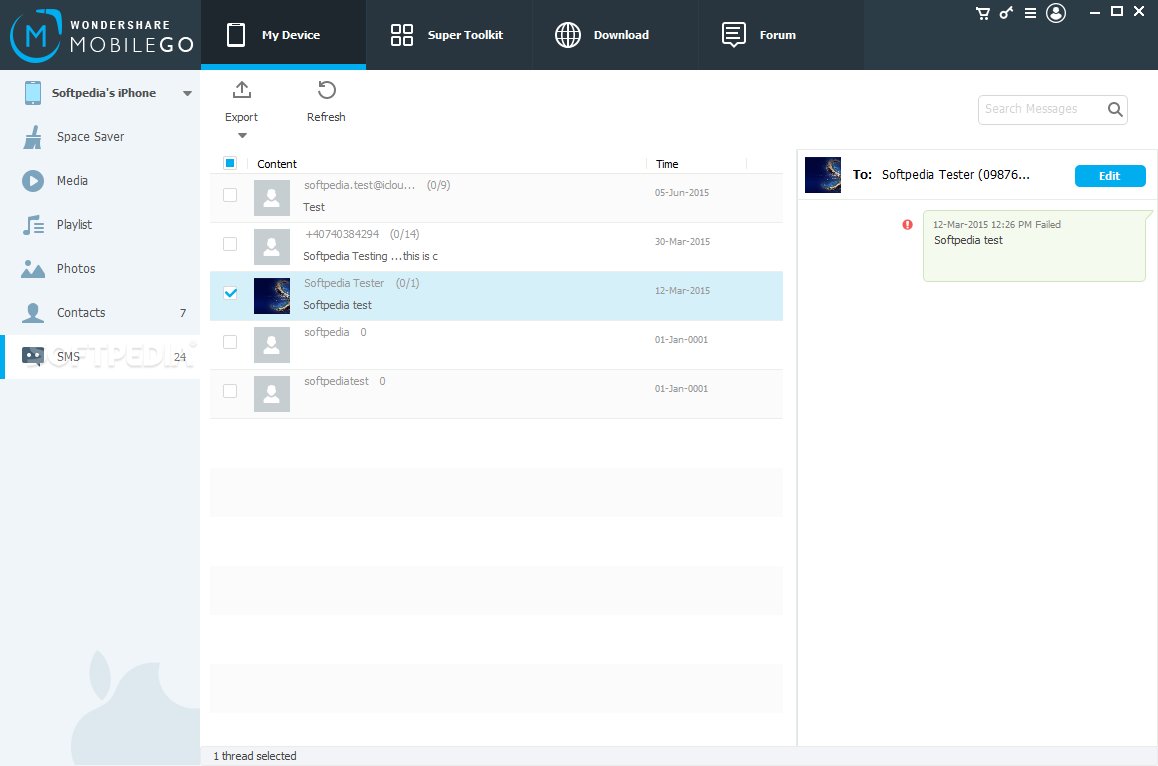Click avatar of softpedia.test@iclou thread

[x=272, y=198]
